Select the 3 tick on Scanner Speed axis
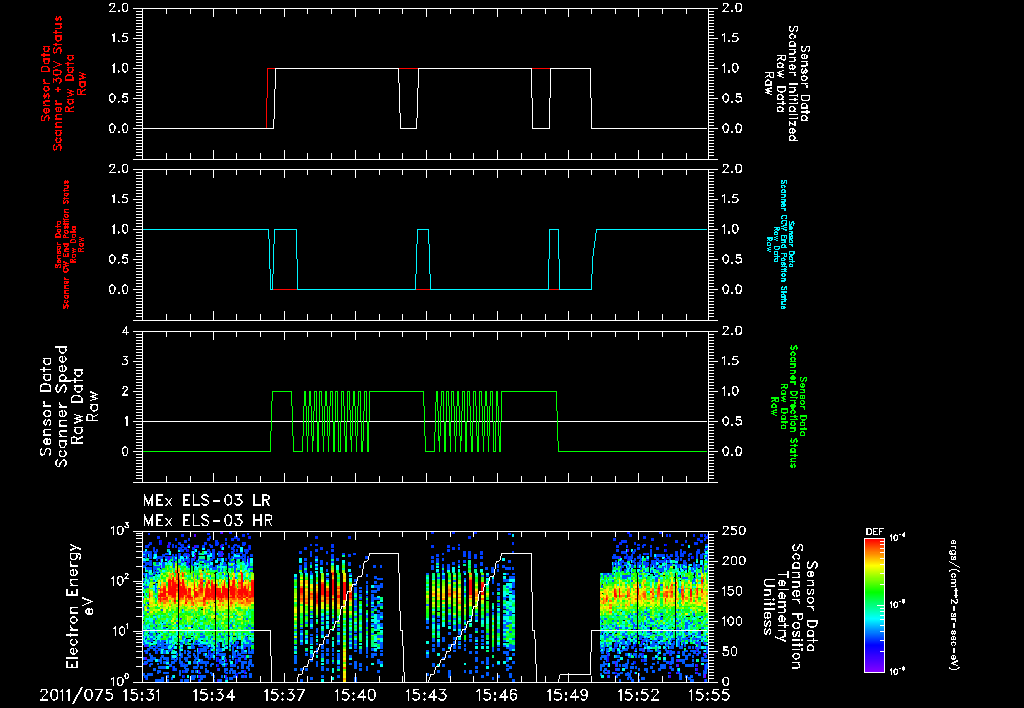This screenshot has height=708, width=1024. 125,361
